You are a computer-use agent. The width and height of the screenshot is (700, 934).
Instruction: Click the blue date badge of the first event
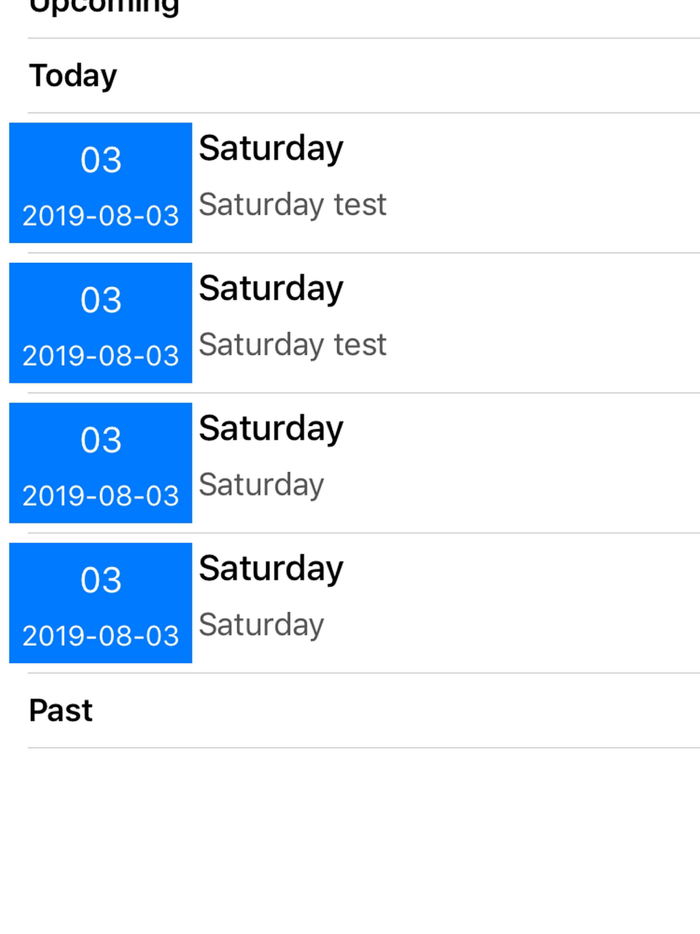(100, 183)
